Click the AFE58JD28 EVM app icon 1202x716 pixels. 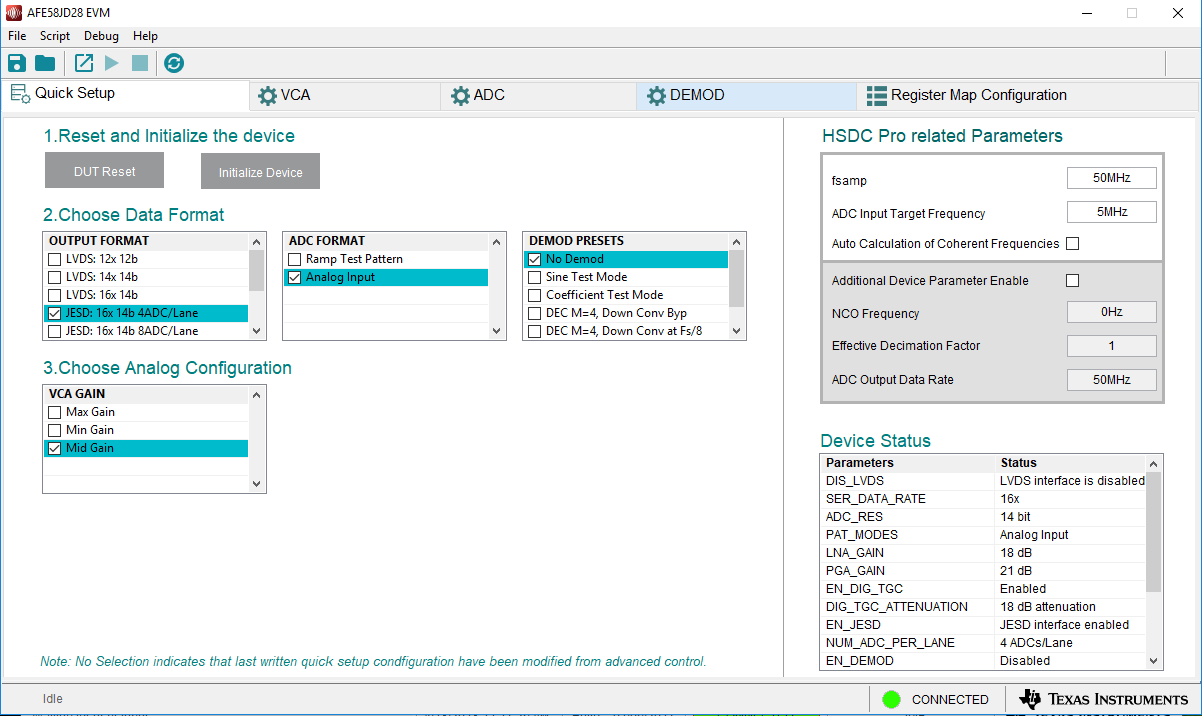pos(14,13)
